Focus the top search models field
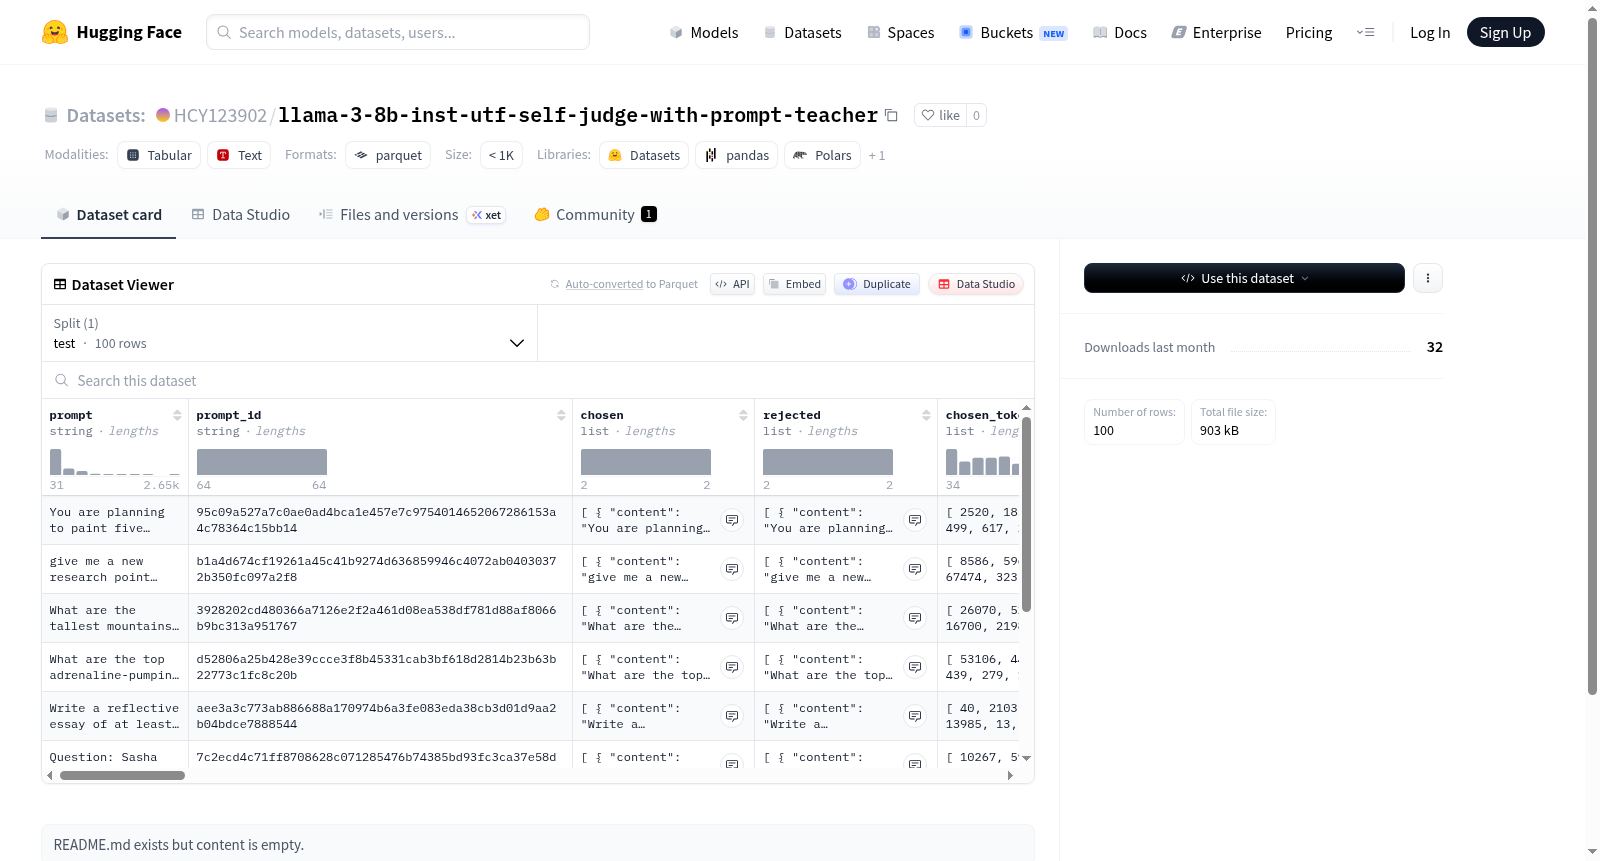This screenshot has width=1600, height=861. 398,32
